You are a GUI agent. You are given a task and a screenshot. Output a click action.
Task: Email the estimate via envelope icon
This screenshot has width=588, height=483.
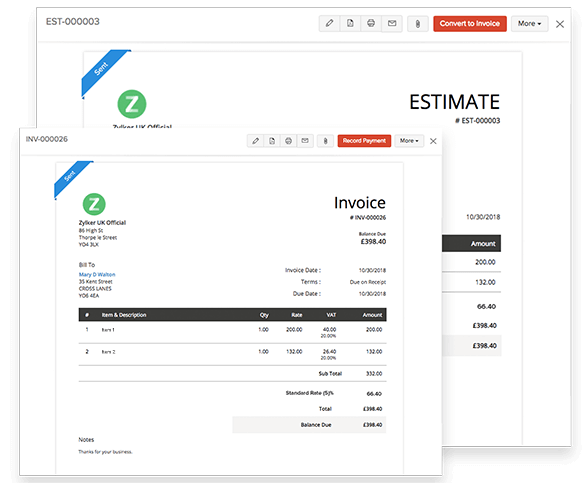[392, 23]
